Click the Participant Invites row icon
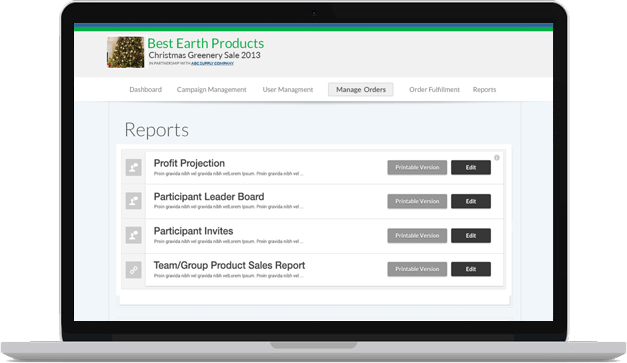This screenshot has height=363, width=627. [x=134, y=235]
